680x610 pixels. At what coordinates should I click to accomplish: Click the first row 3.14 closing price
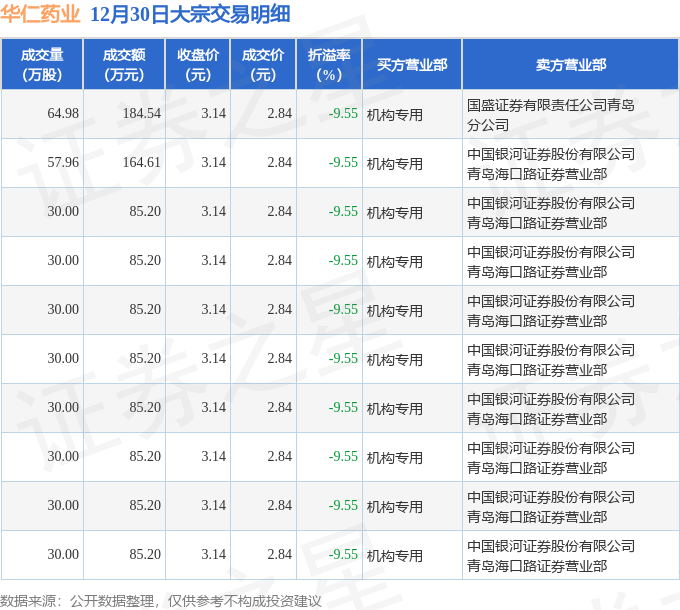coord(213,114)
